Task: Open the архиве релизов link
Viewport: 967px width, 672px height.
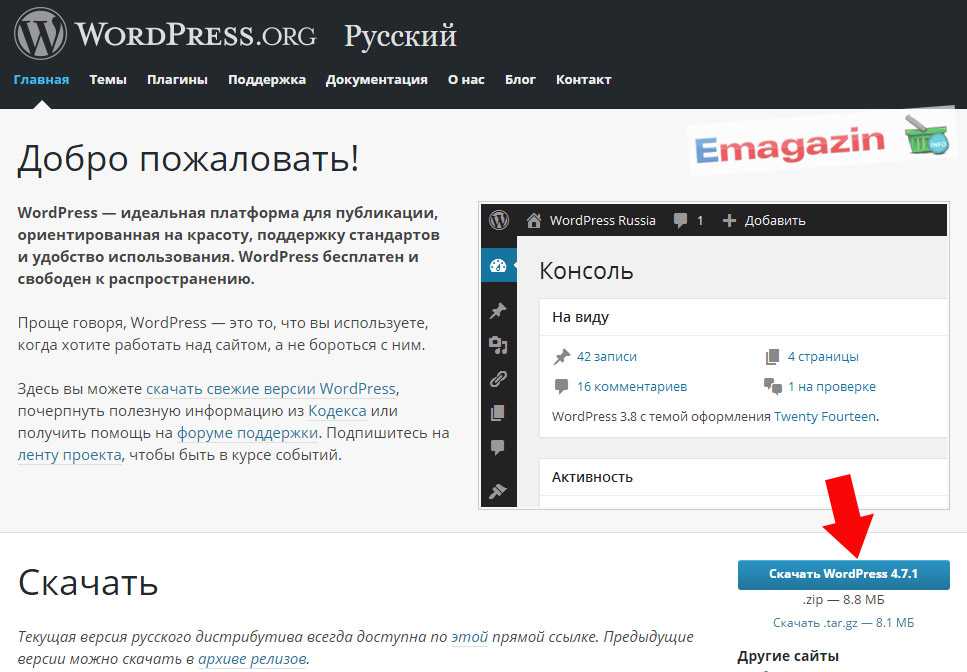Action: [252, 658]
